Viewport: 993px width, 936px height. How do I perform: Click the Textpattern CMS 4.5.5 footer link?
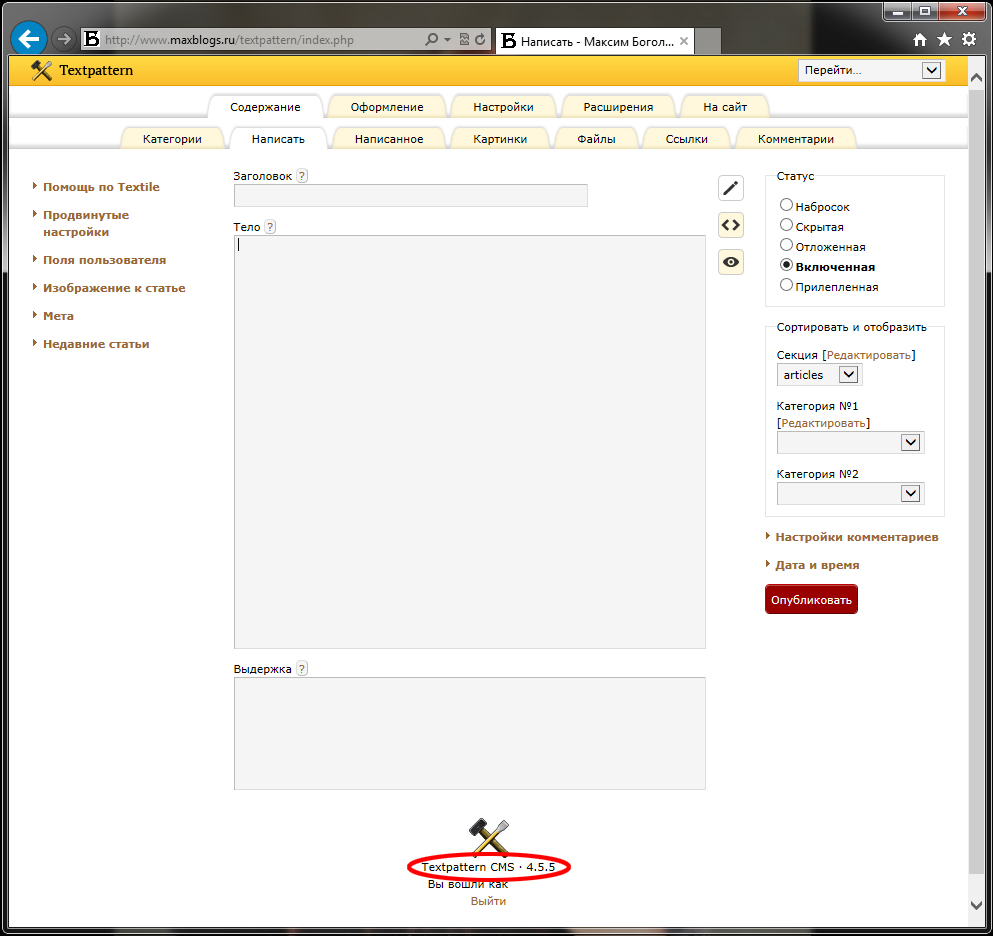[488, 867]
